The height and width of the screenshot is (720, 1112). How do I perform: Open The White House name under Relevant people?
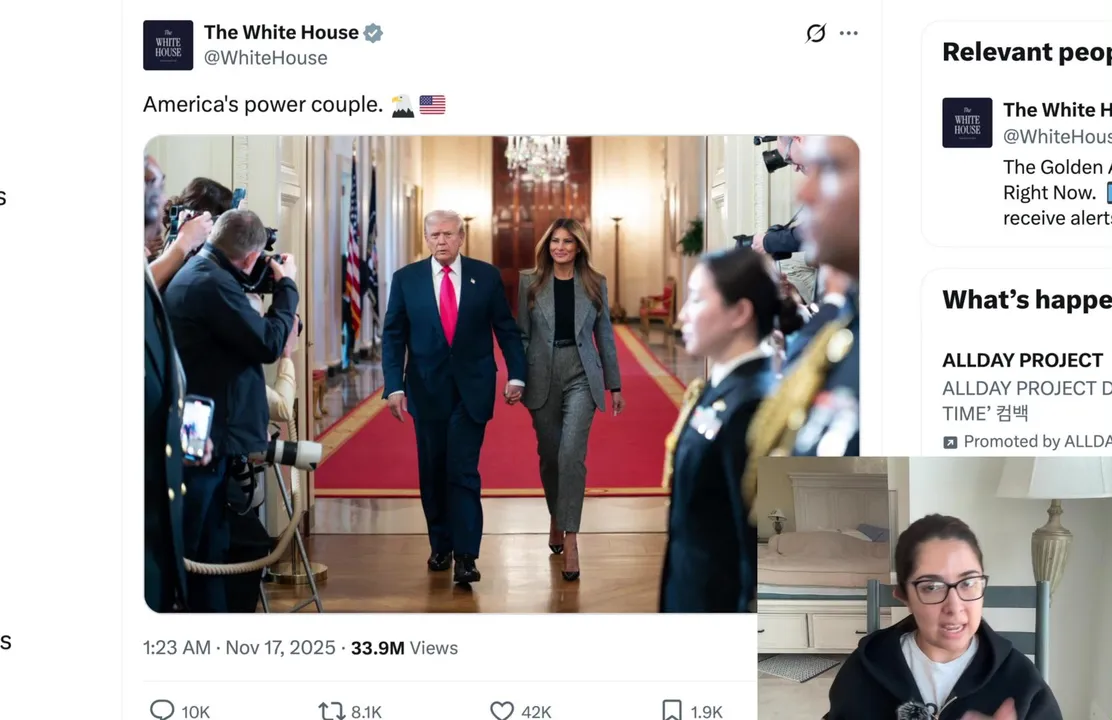1057,110
